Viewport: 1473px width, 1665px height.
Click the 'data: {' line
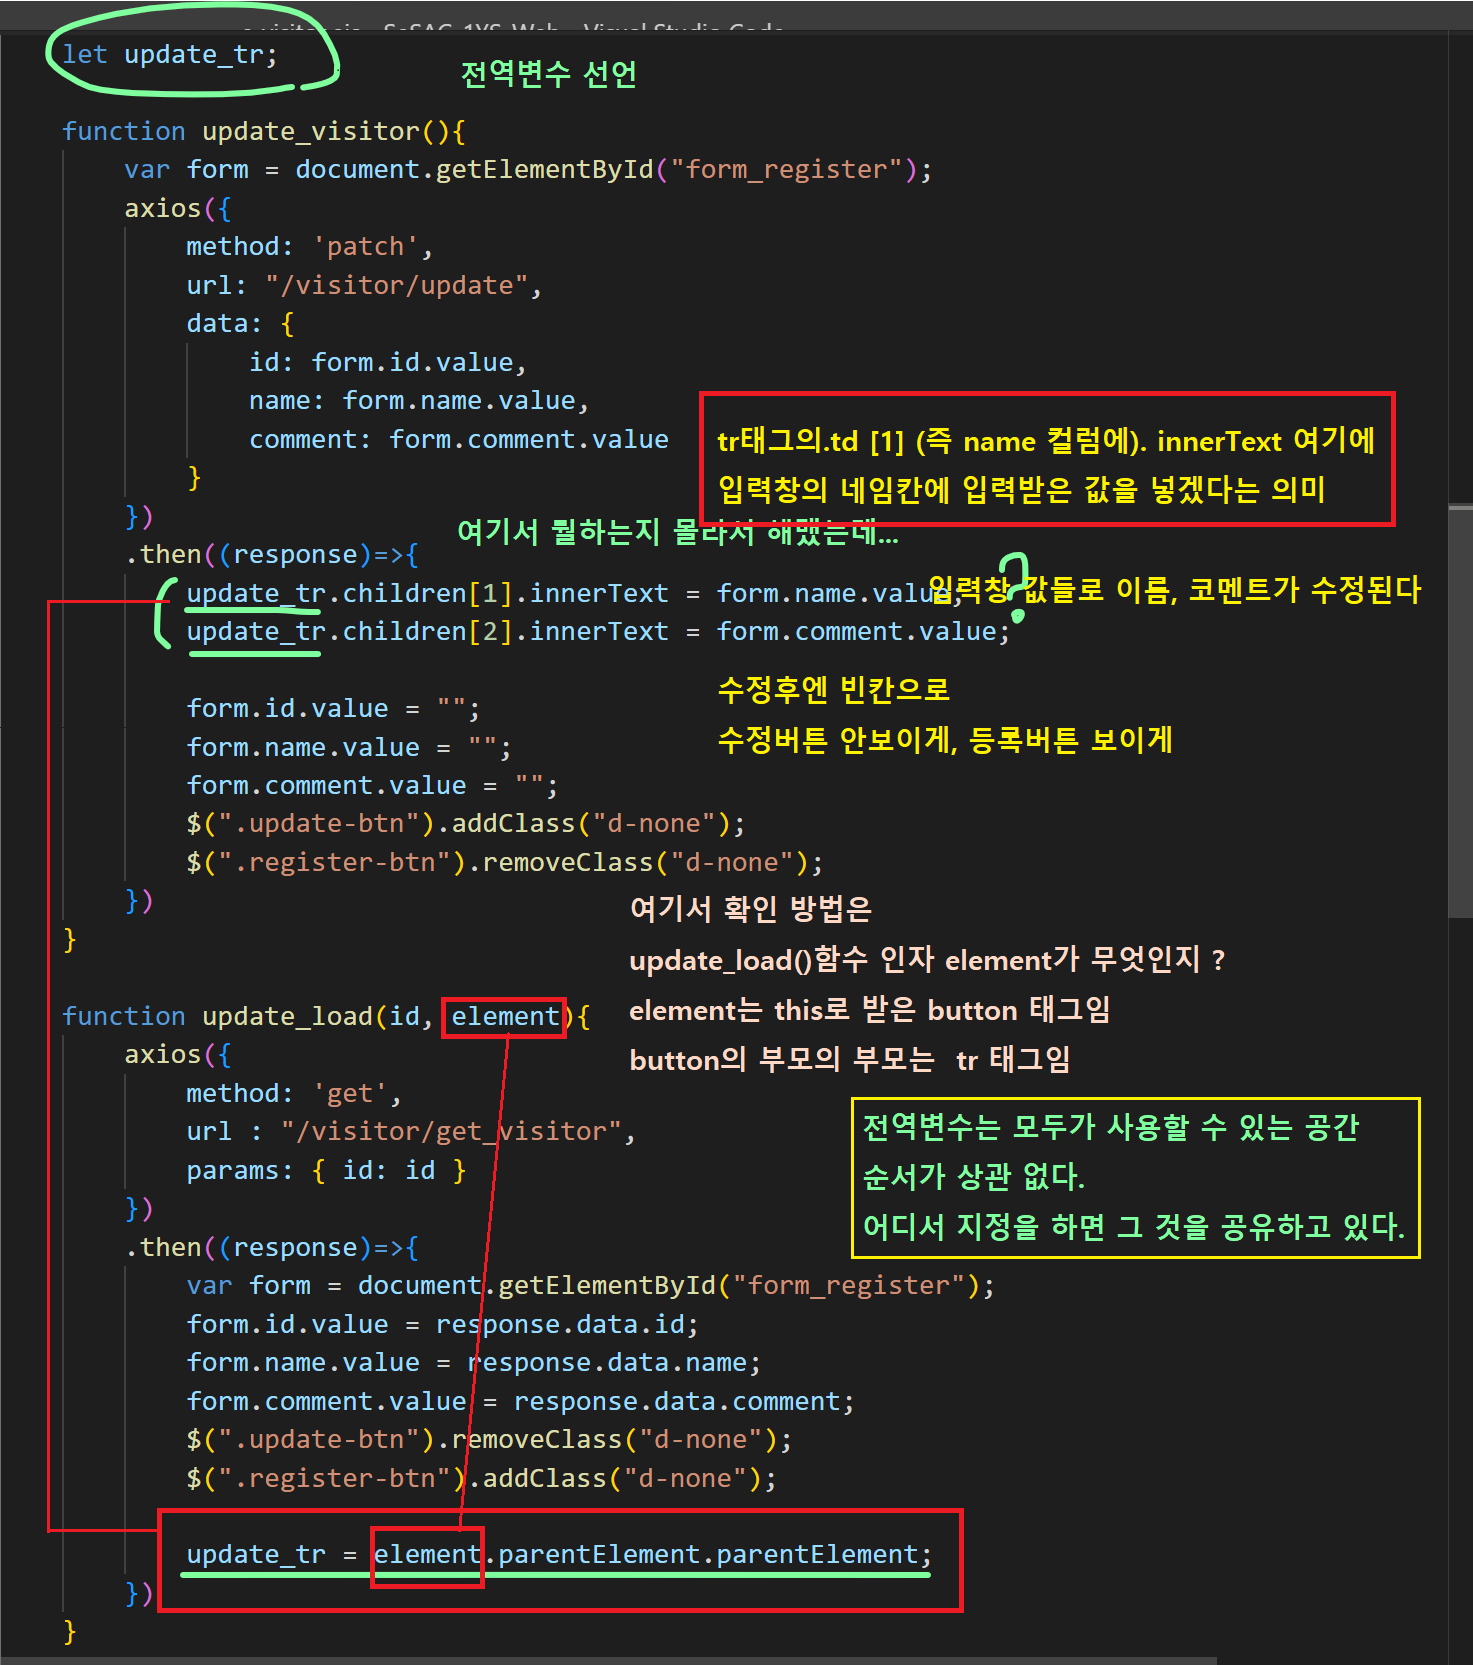tap(240, 324)
